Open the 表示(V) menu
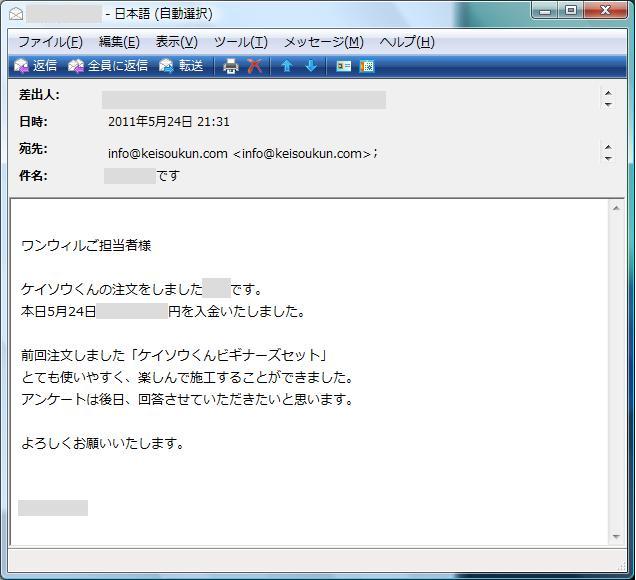 [x=176, y=42]
